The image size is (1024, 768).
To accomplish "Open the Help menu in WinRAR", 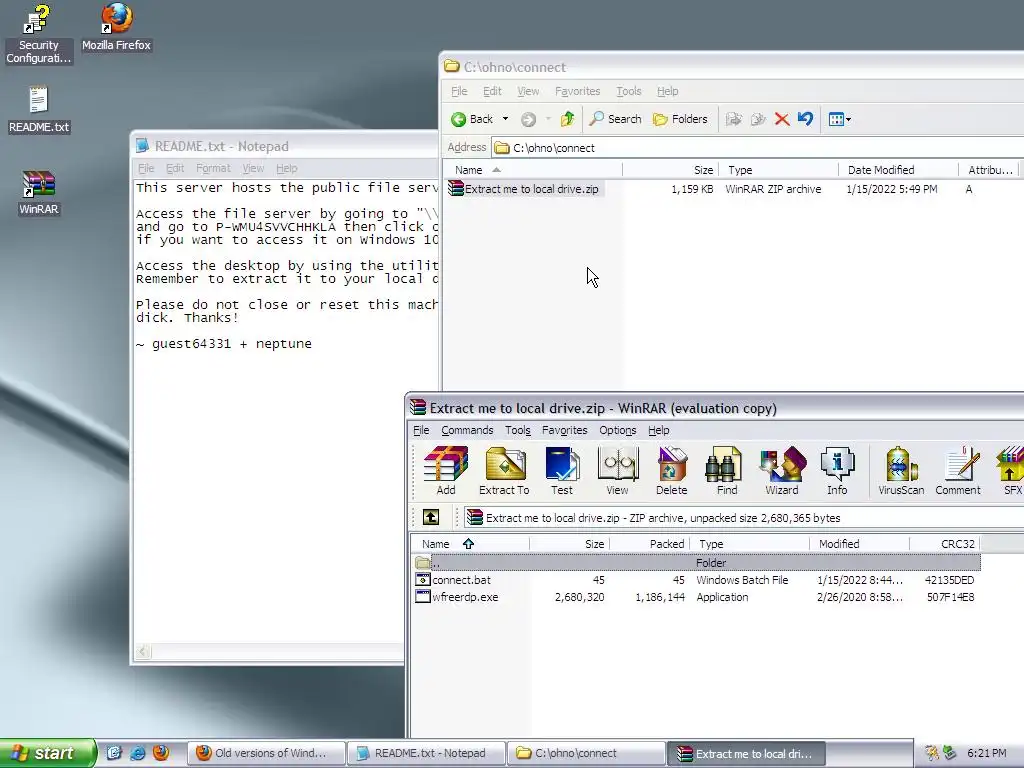I will point(658,430).
